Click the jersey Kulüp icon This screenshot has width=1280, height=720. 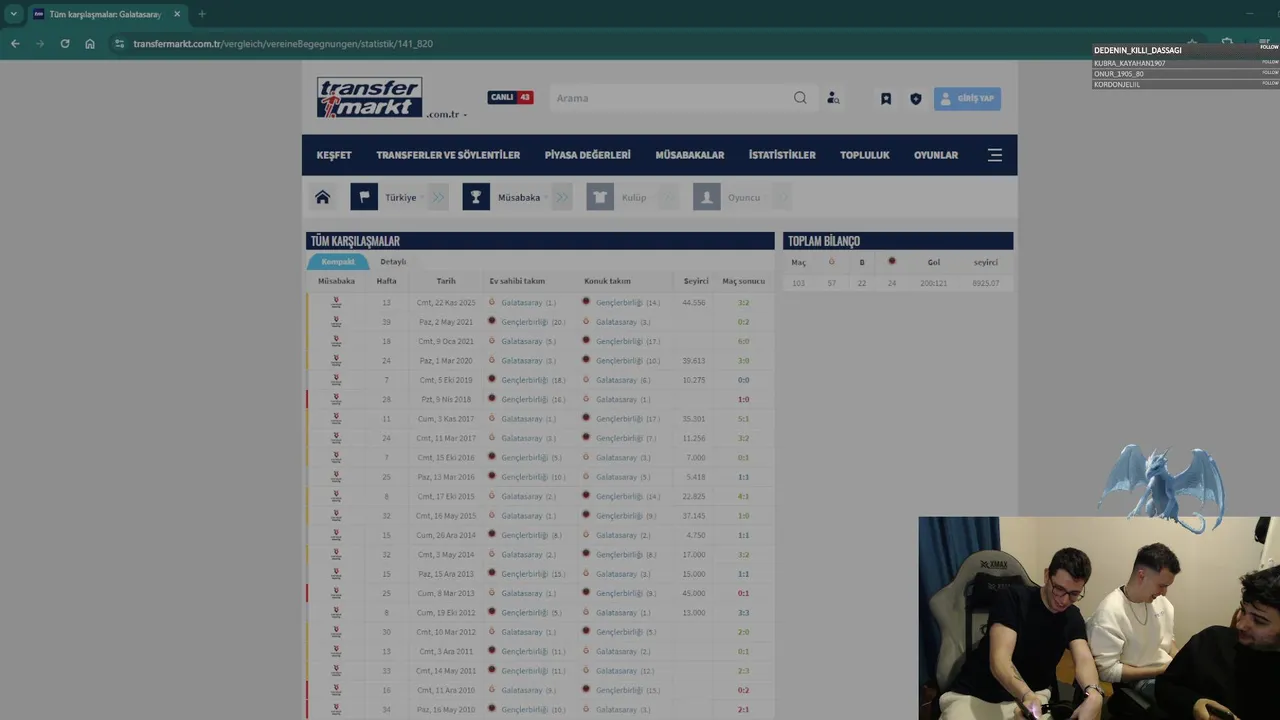coord(600,197)
